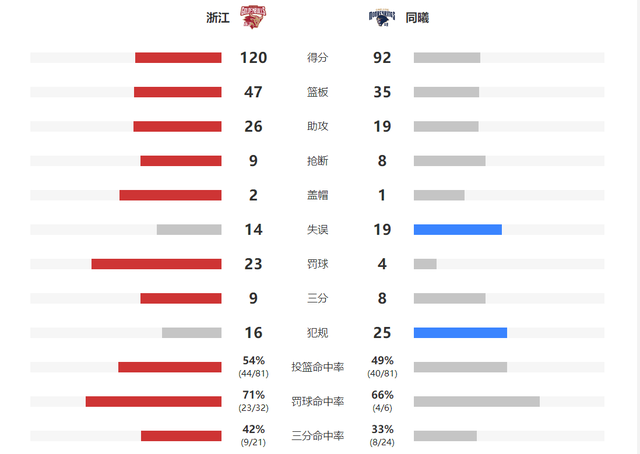Image resolution: width=640 pixels, height=454 pixels.
Task: Click Zhejiang's score value 120
Action: click(253, 58)
